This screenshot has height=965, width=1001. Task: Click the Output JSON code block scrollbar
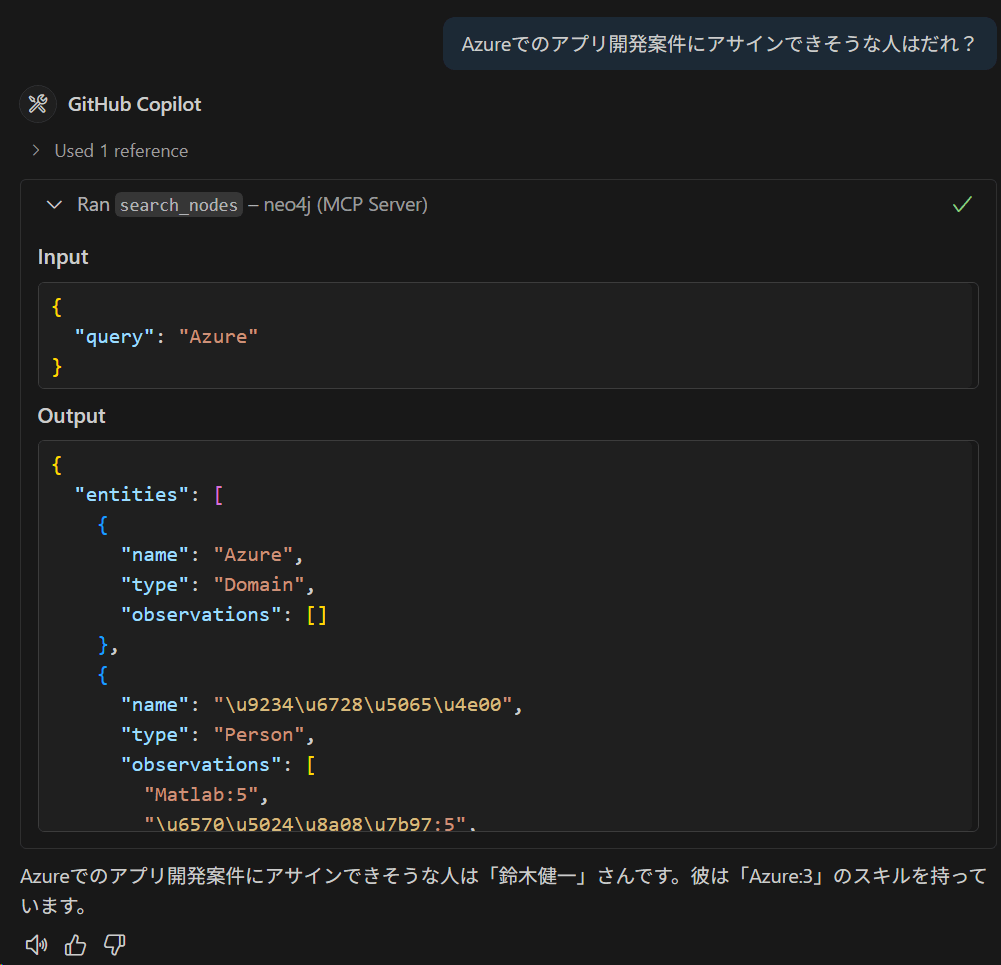tap(974, 636)
